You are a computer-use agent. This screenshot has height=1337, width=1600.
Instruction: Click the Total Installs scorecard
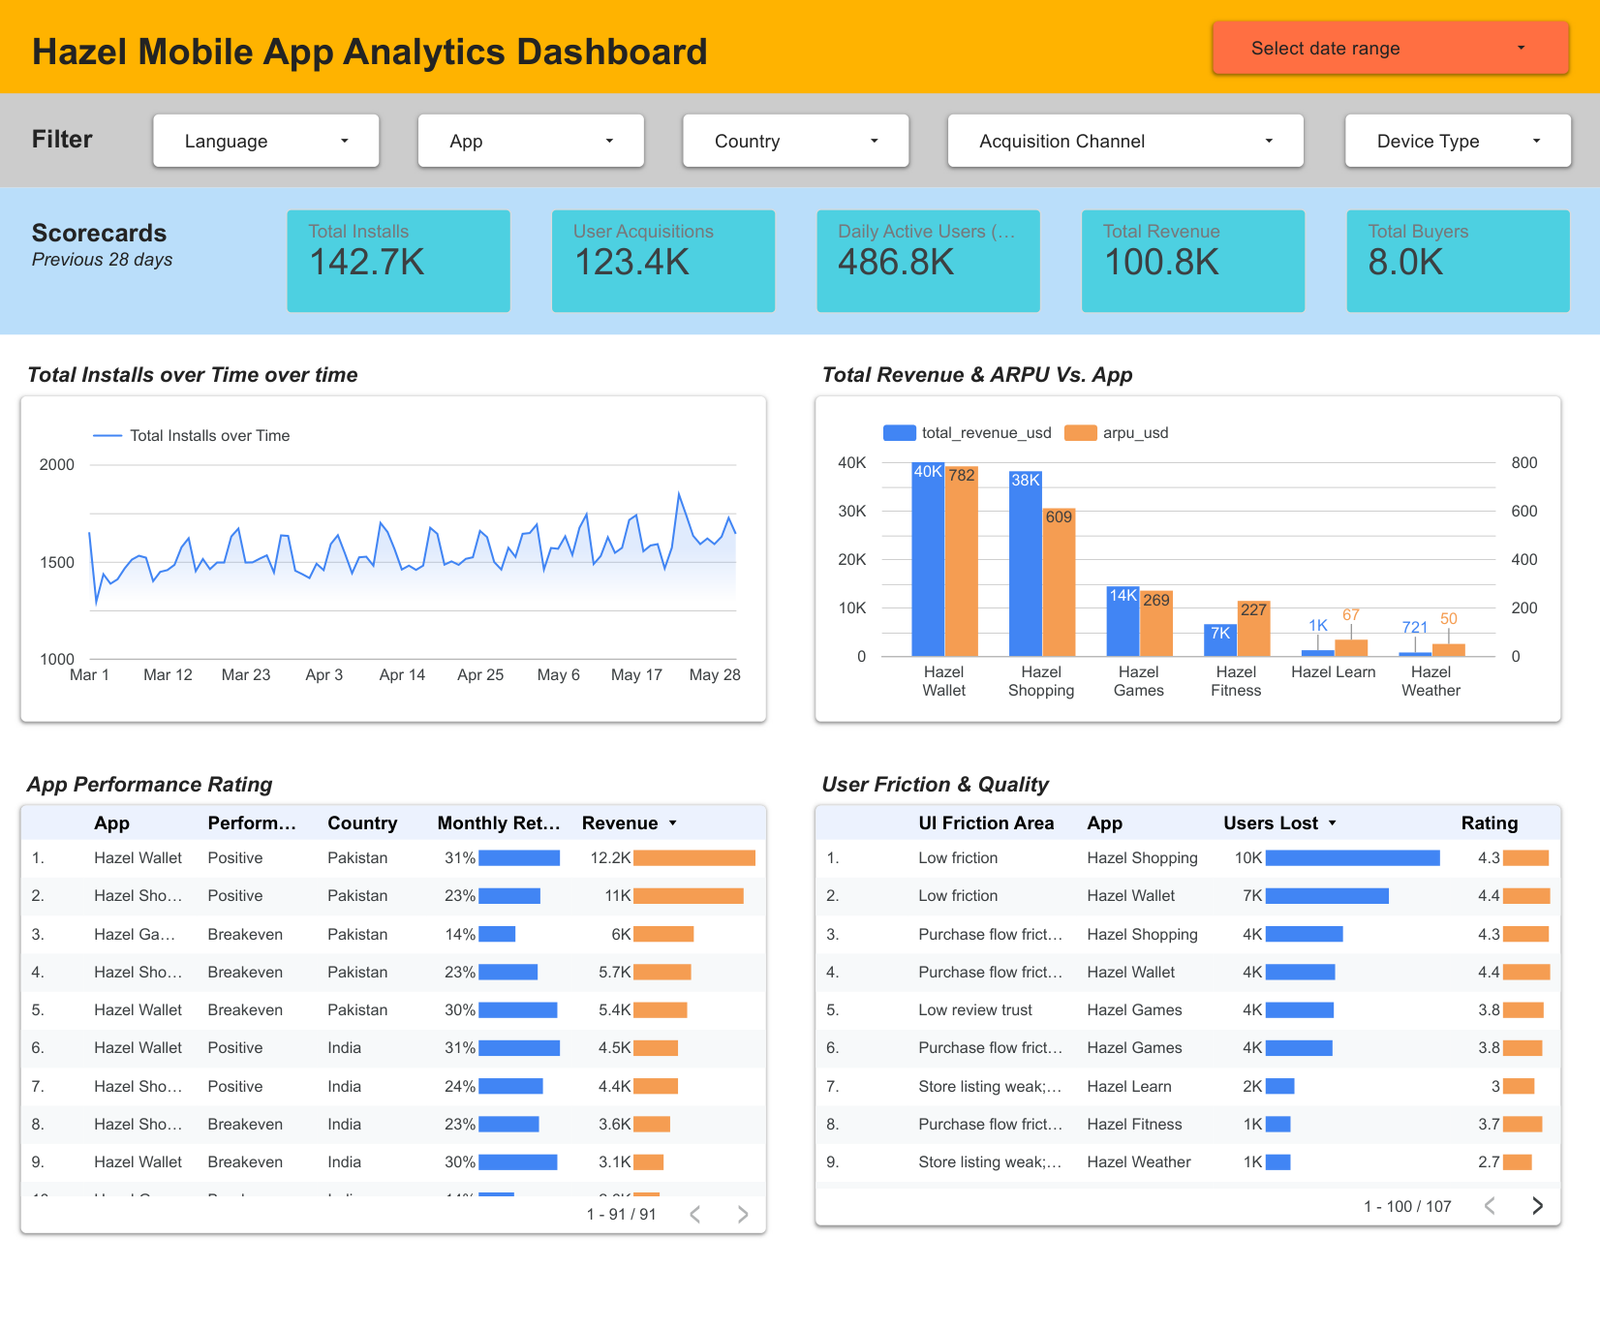tap(398, 261)
